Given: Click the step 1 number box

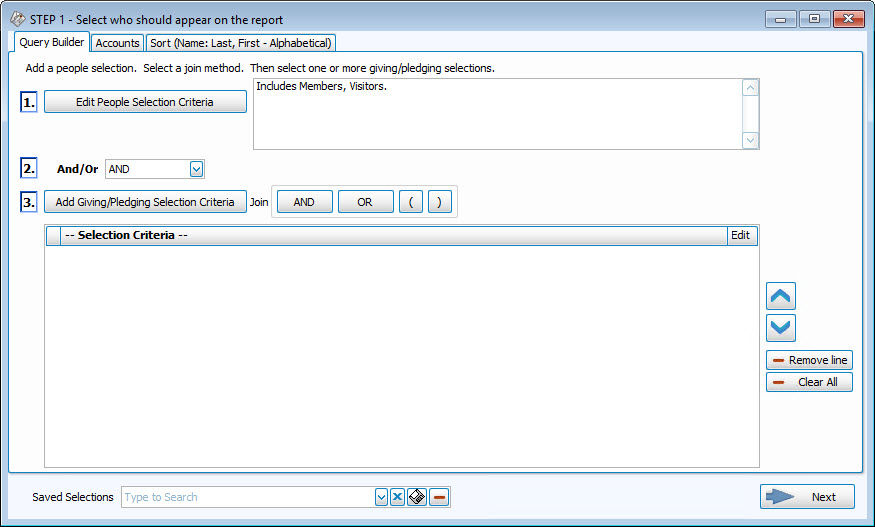Looking at the screenshot, I should 29,102.
